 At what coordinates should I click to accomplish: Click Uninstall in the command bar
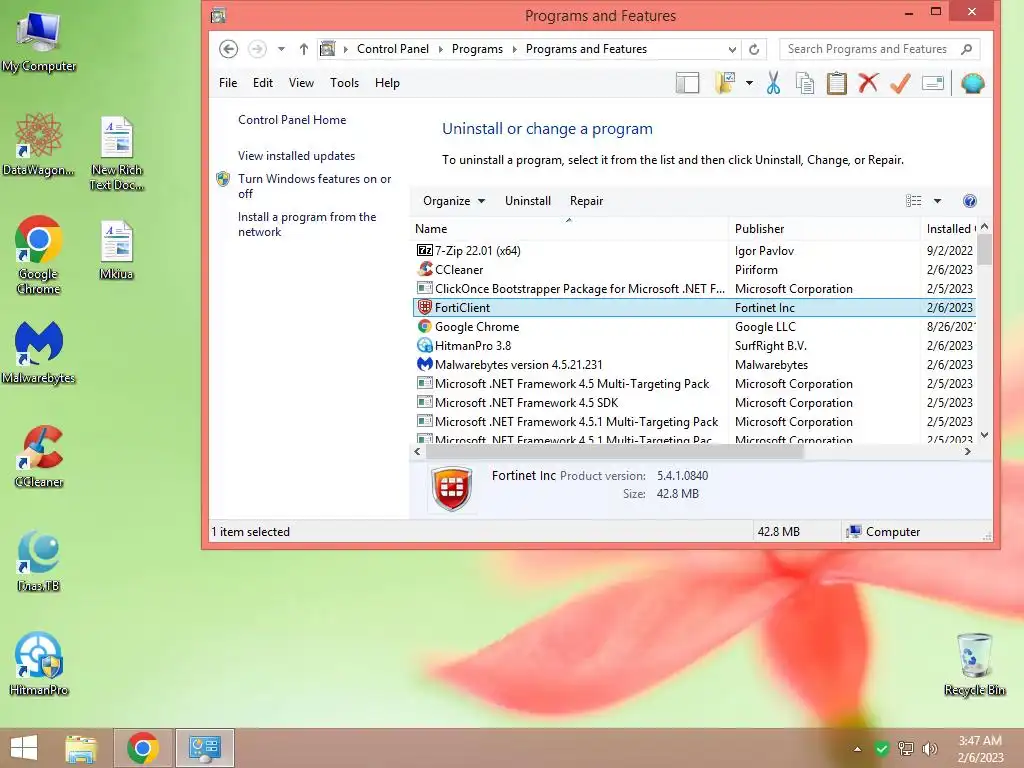(x=528, y=201)
